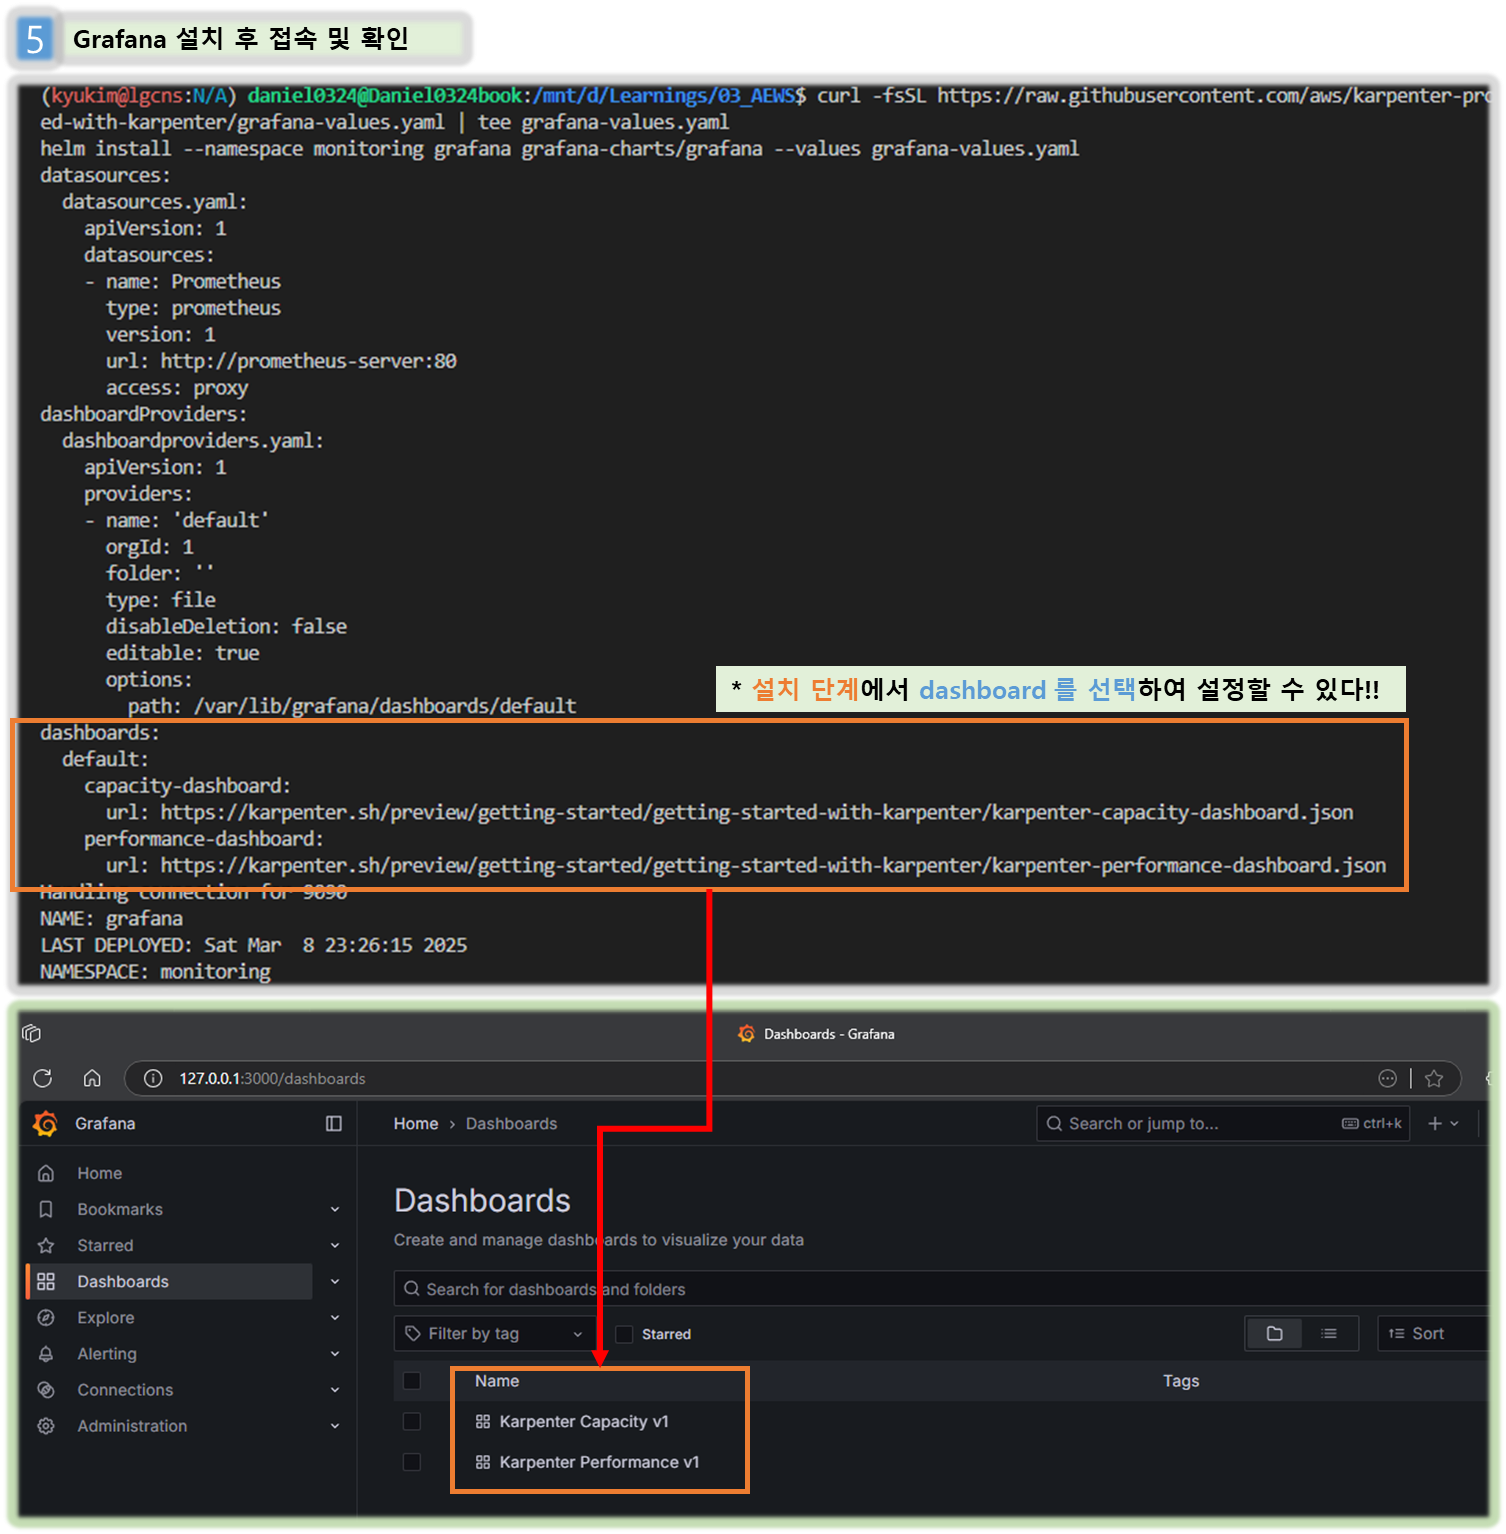Open the Karpenter Capacity v1 dashboard
1506x1534 pixels.
pyautogui.click(x=584, y=1421)
